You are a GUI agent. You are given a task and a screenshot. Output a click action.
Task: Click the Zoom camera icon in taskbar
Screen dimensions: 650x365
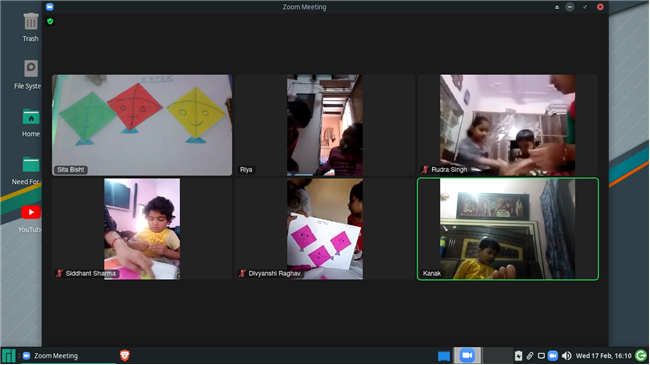[467, 355]
